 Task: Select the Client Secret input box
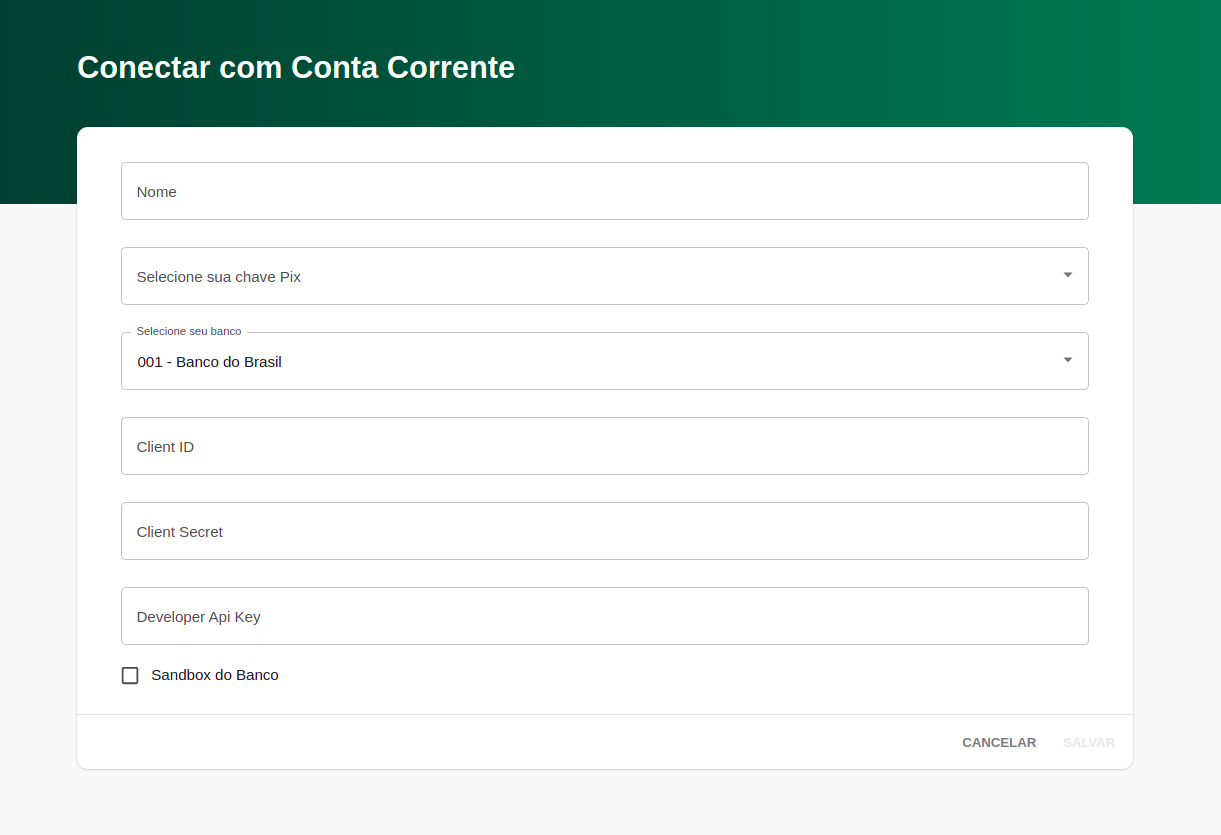click(x=604, y=531)
